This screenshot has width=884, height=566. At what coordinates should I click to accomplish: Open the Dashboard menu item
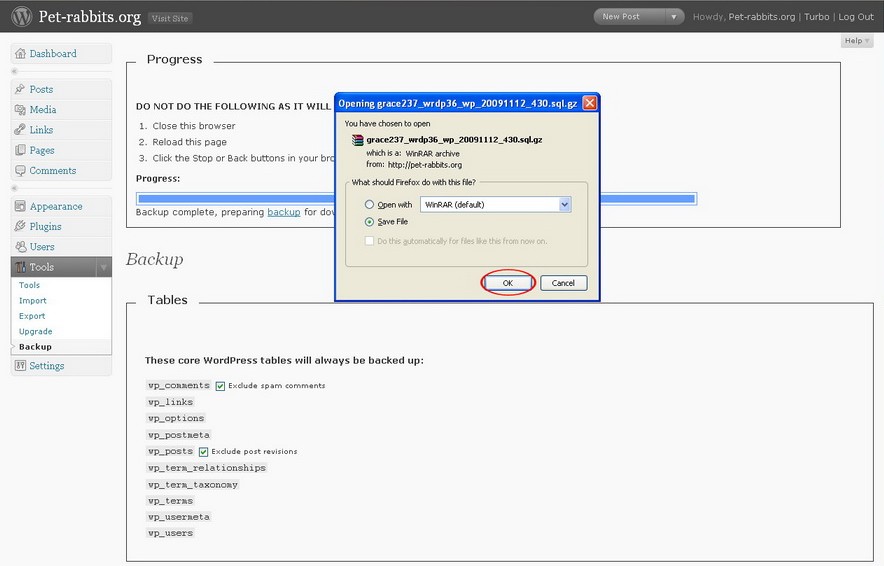pyautogui.click(x=53, y=54)
